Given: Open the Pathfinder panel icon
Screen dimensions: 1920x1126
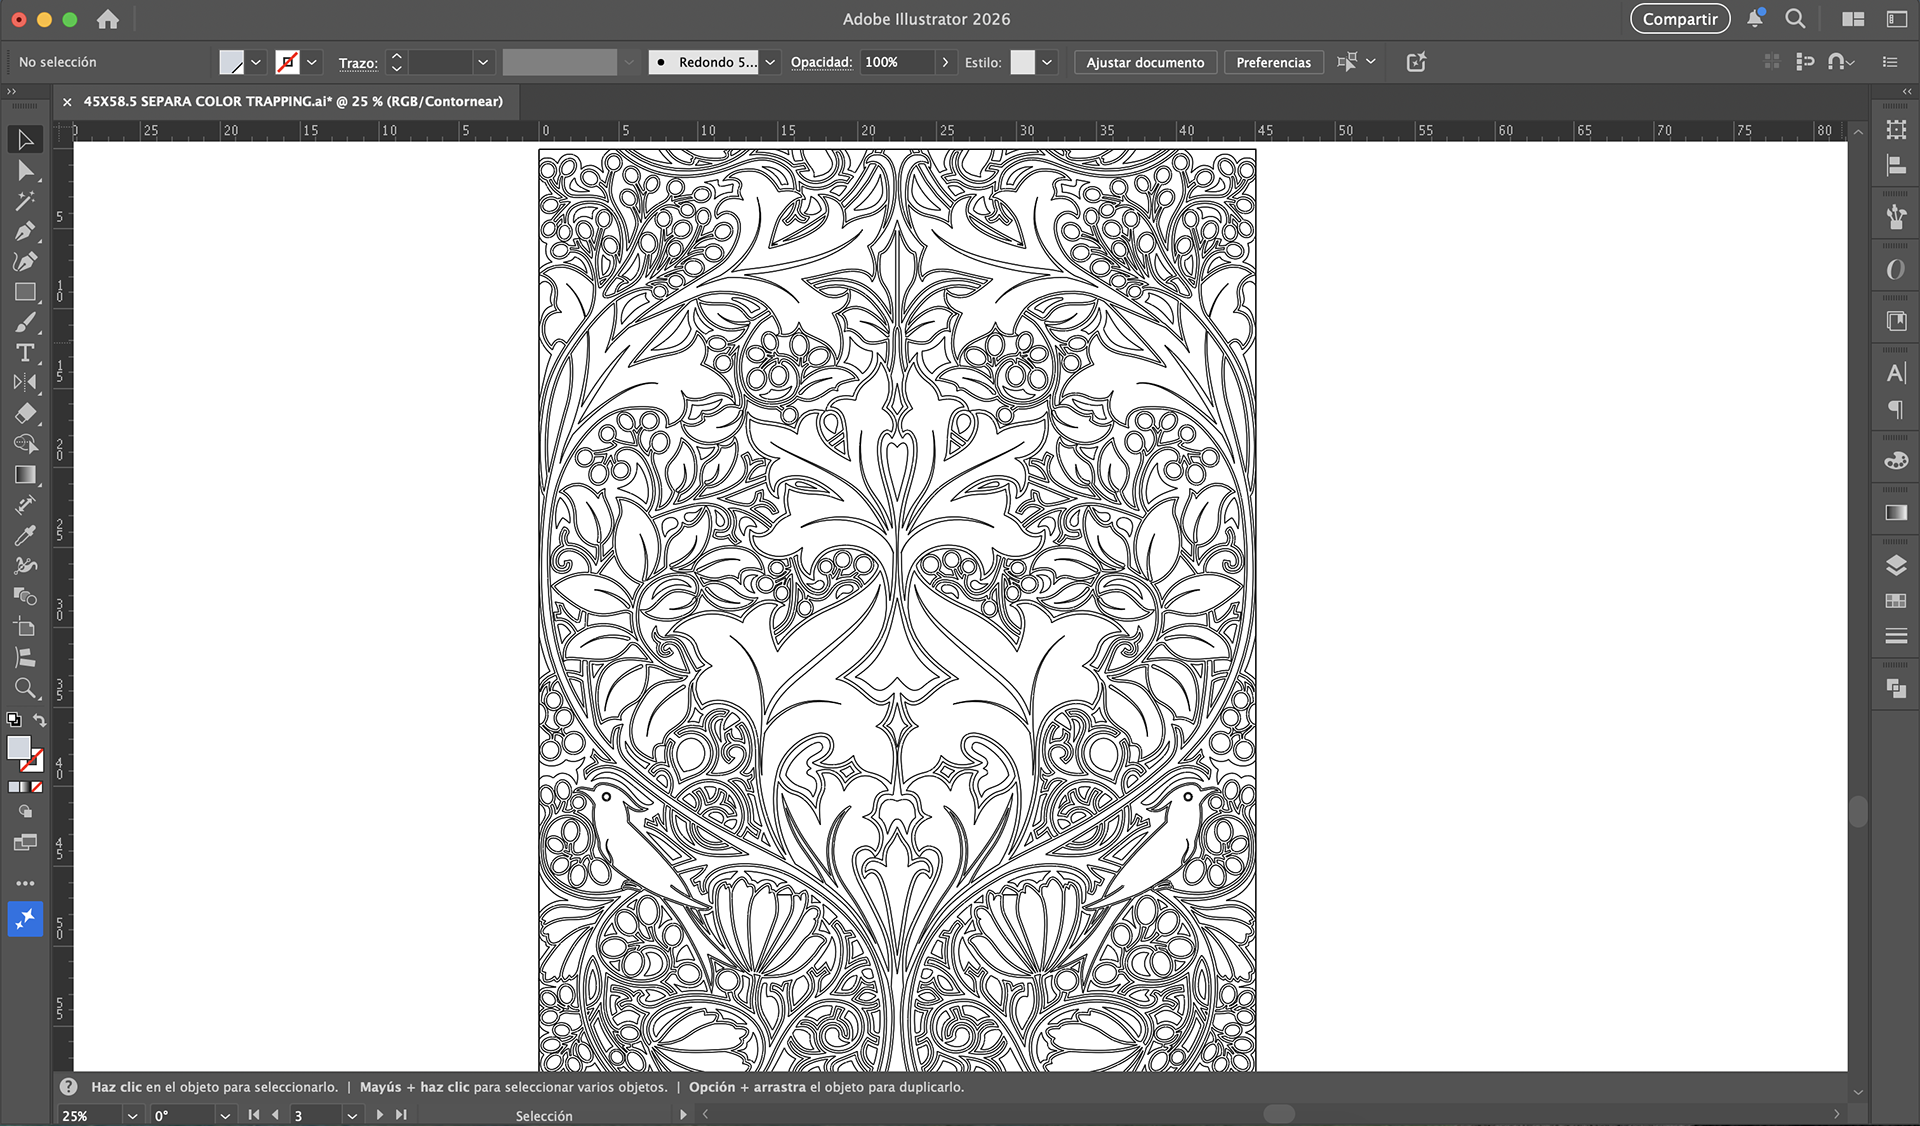Looking at the screenshot, I should pos(1896,689).
